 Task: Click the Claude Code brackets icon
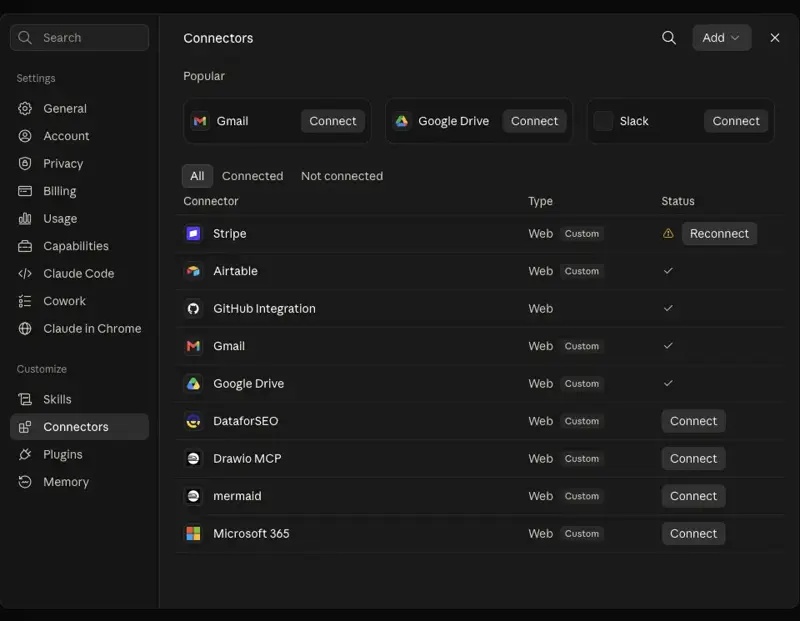coord(25,274)
